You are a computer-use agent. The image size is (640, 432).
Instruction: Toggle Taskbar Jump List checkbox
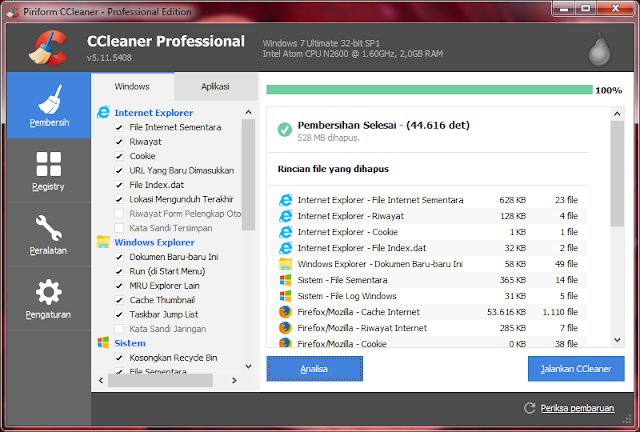click(119, 314)
